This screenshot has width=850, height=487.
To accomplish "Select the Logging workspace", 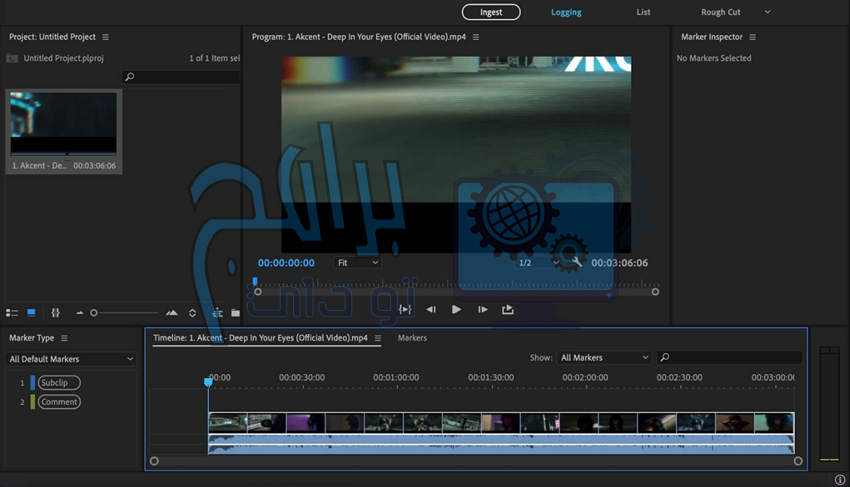I will point(566,12).
